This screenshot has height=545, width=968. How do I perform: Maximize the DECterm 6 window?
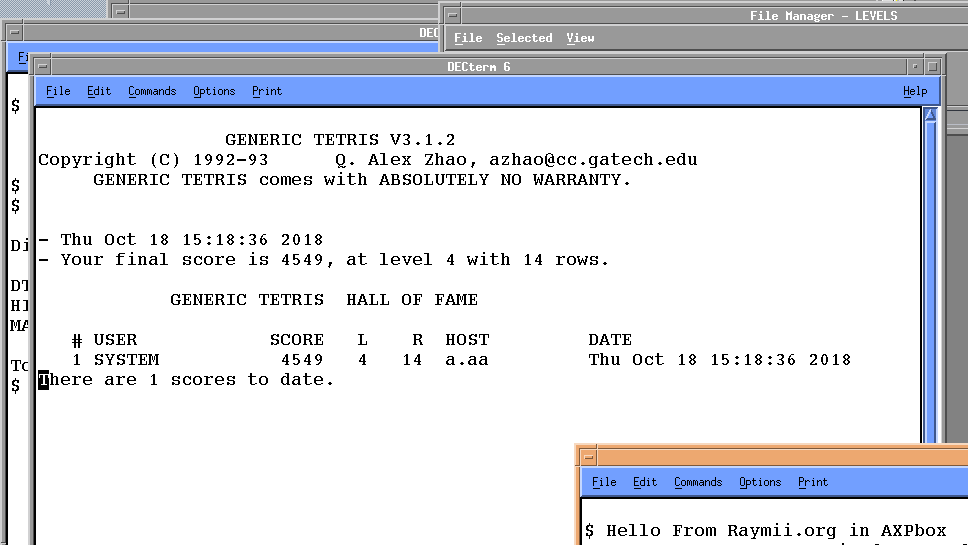(x=933, y=67)
